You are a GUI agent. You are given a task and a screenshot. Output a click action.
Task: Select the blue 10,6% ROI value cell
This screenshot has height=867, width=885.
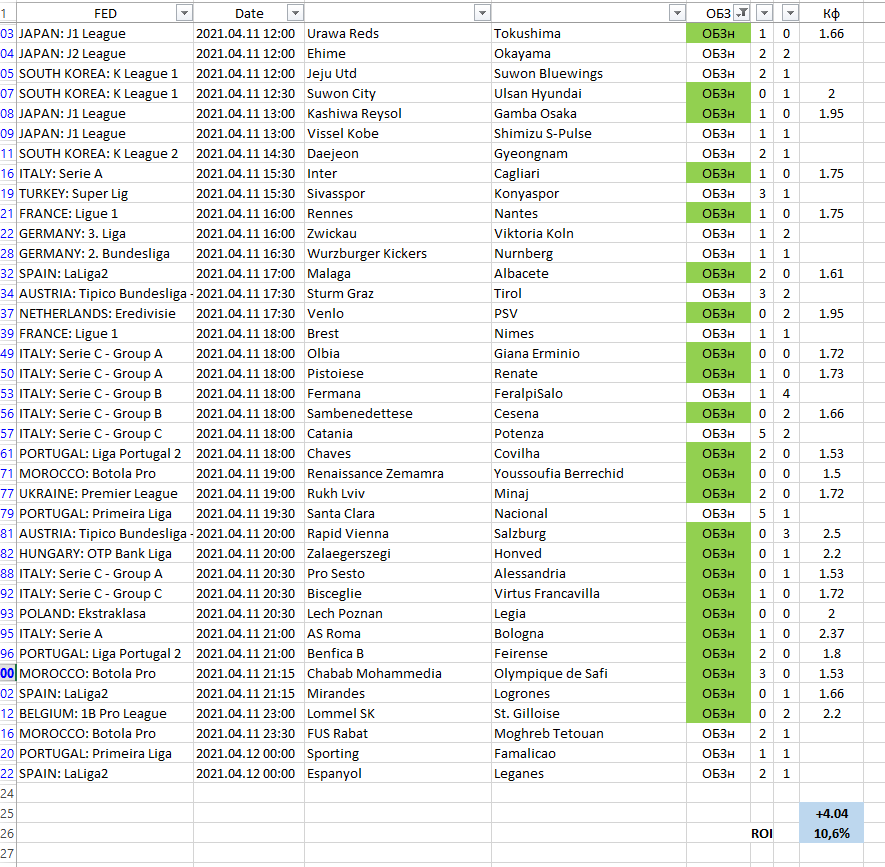click(831, 833)
